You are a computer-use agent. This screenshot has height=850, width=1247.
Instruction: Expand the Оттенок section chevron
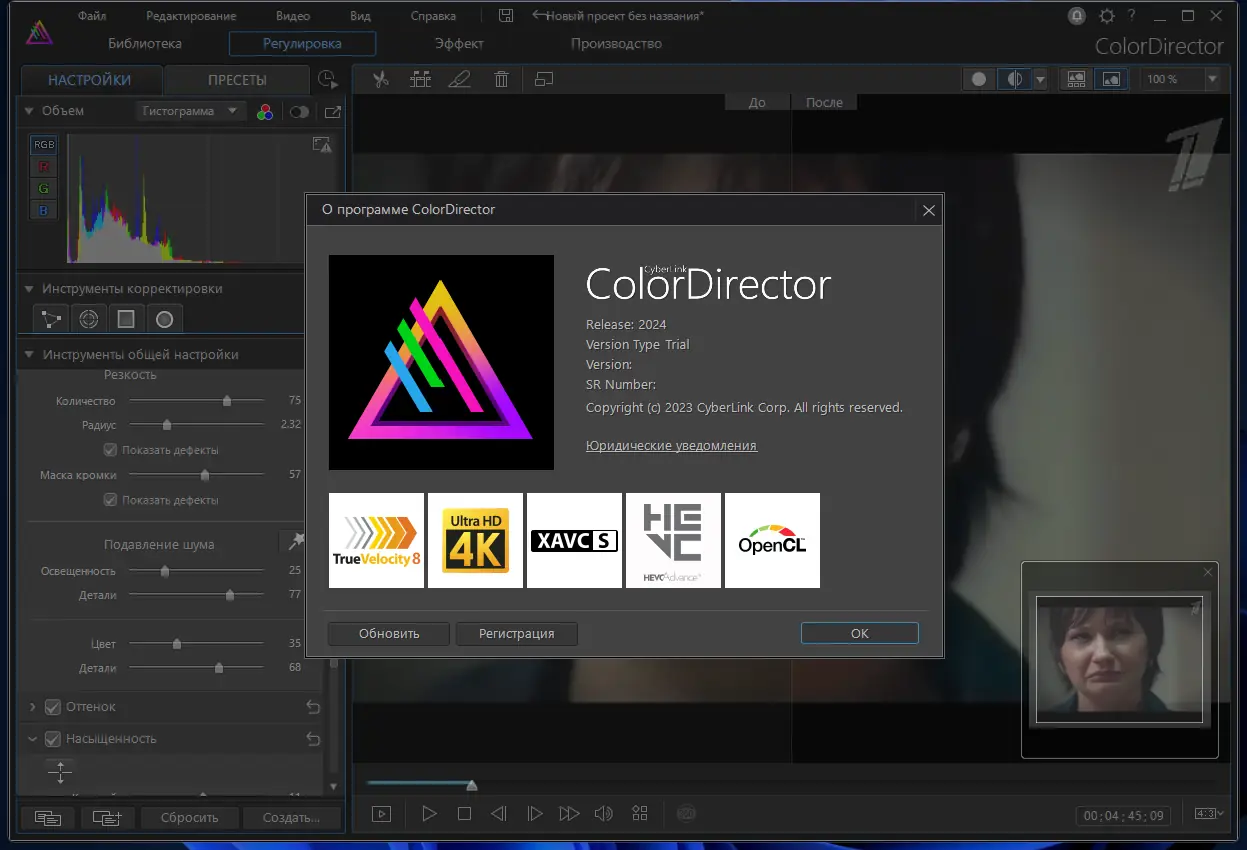[x=32, y=707]
